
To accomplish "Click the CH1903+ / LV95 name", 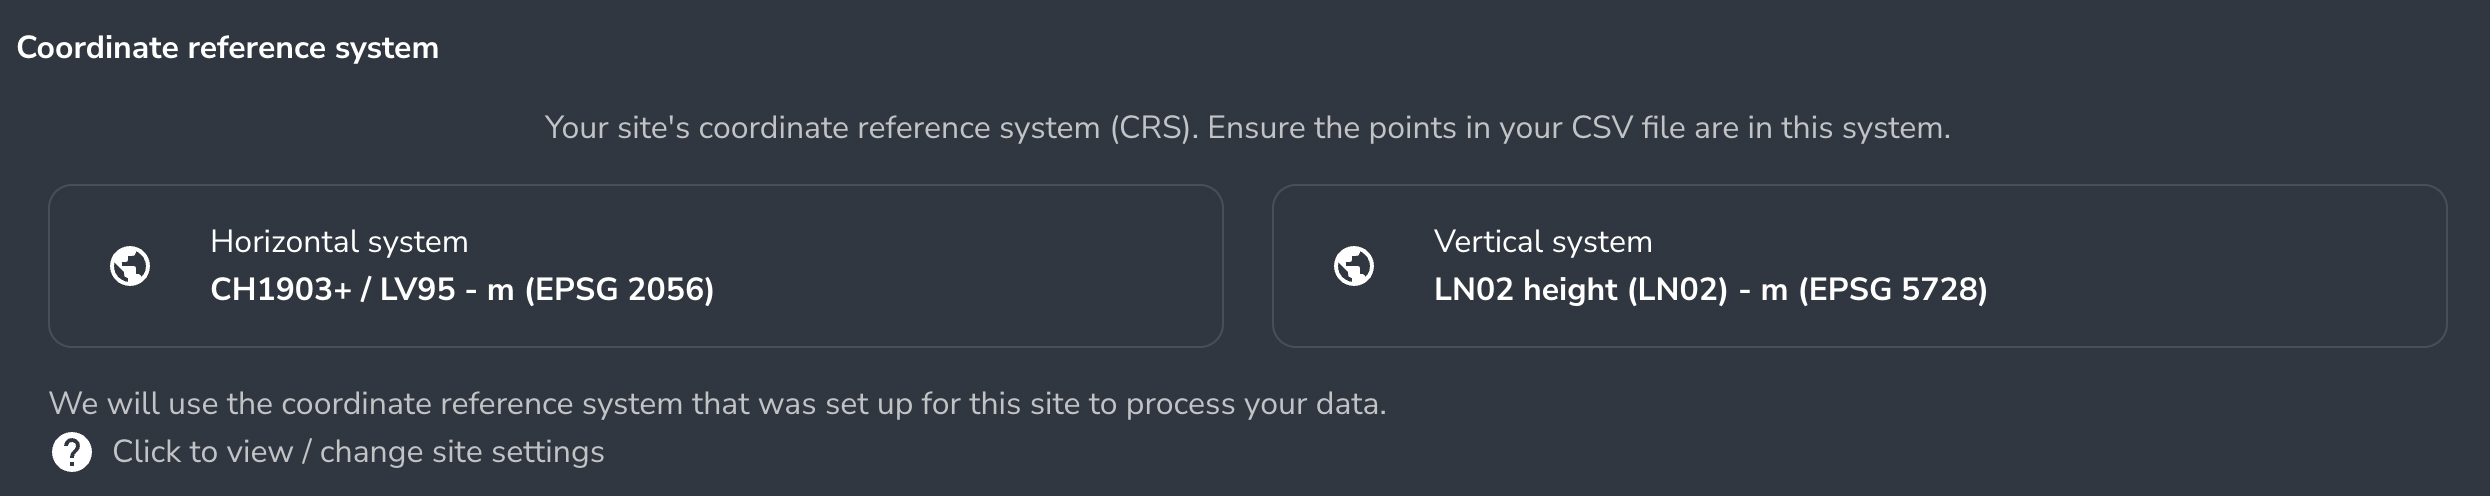I will point(332,290).
